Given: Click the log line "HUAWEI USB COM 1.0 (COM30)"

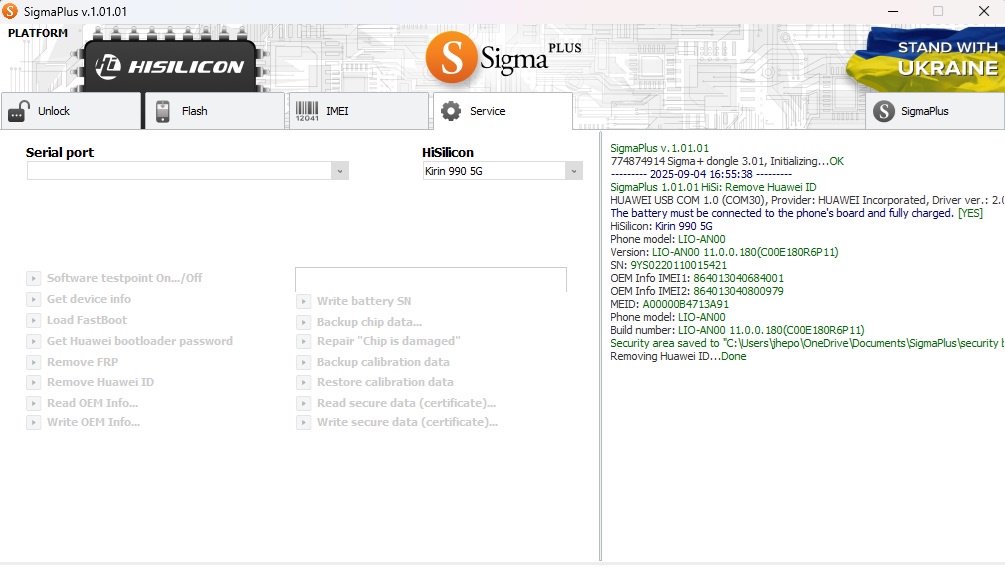Looking at the screenshot, I should coord(807,200).
